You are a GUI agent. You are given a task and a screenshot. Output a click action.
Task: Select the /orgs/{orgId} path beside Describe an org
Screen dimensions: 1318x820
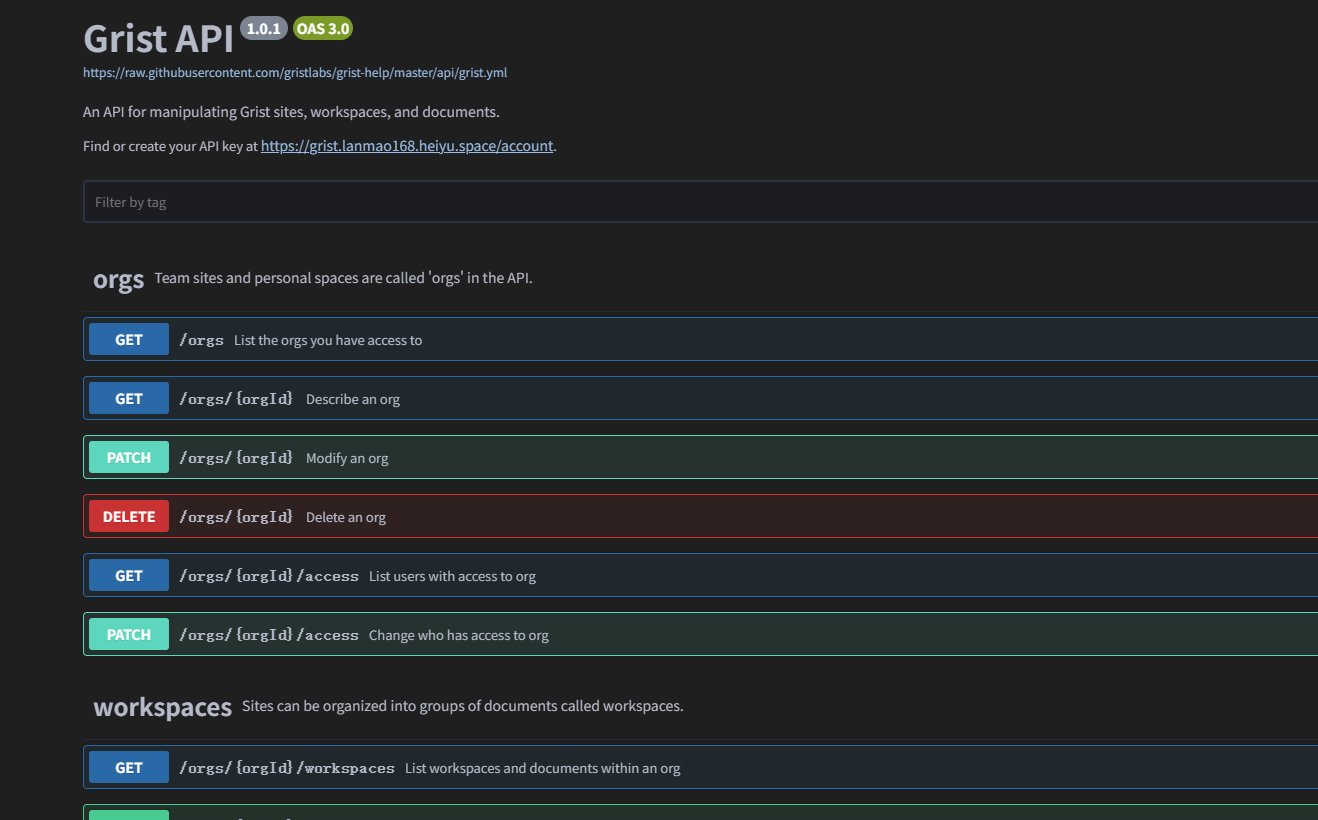[236, 399]
